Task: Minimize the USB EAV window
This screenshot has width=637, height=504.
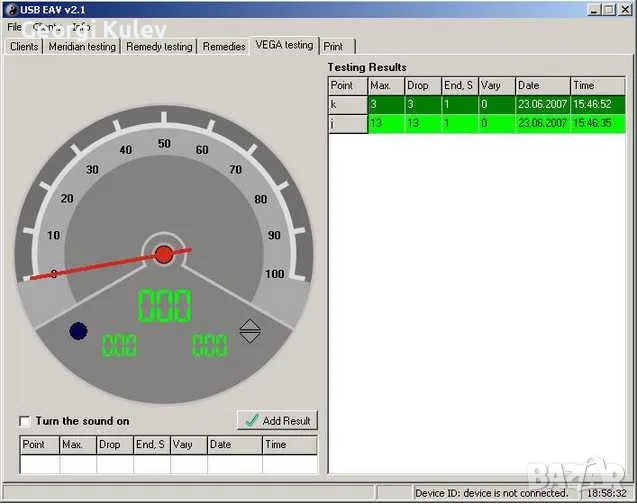Action: pyautogui.click(x=596, y=10)
